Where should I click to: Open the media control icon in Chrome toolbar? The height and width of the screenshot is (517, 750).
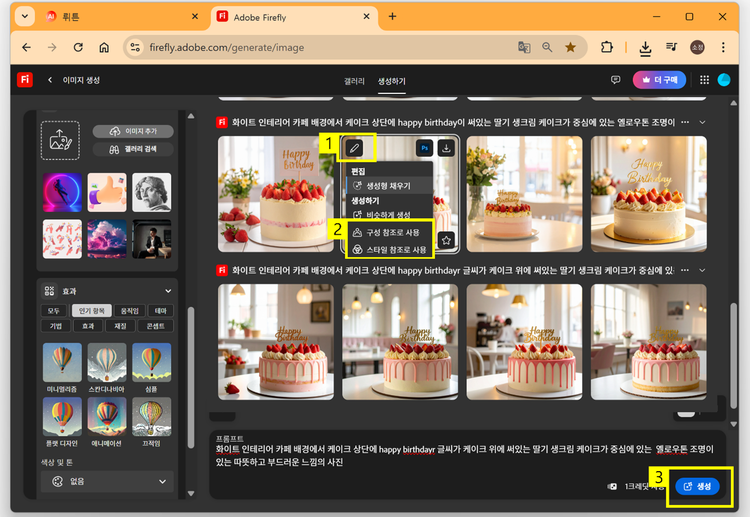[671, 47]
